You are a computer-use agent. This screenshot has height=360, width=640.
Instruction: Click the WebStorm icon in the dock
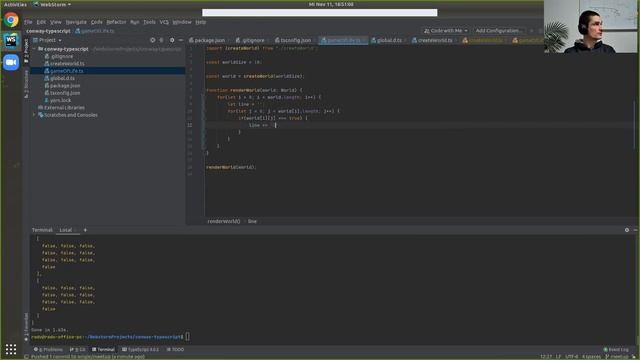point(11,41)
